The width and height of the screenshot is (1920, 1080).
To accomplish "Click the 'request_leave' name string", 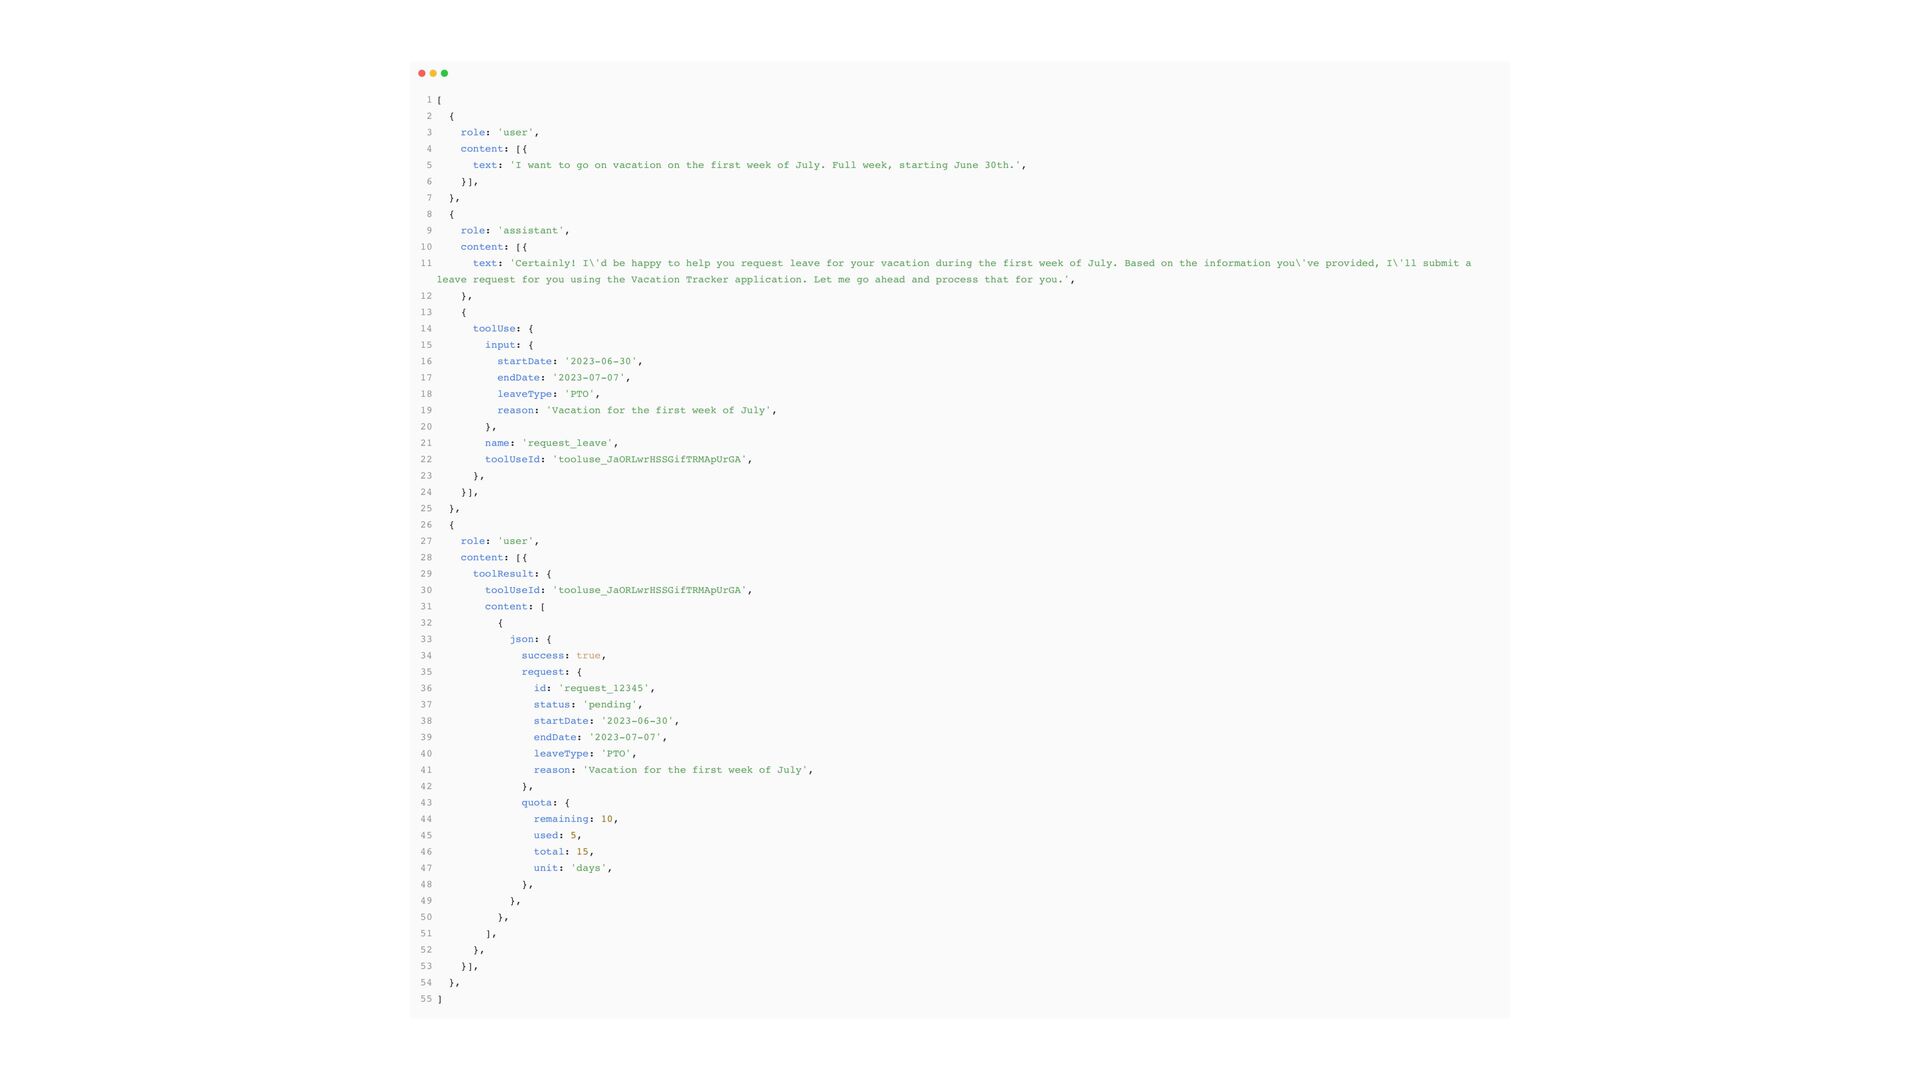I will [569, 443].
